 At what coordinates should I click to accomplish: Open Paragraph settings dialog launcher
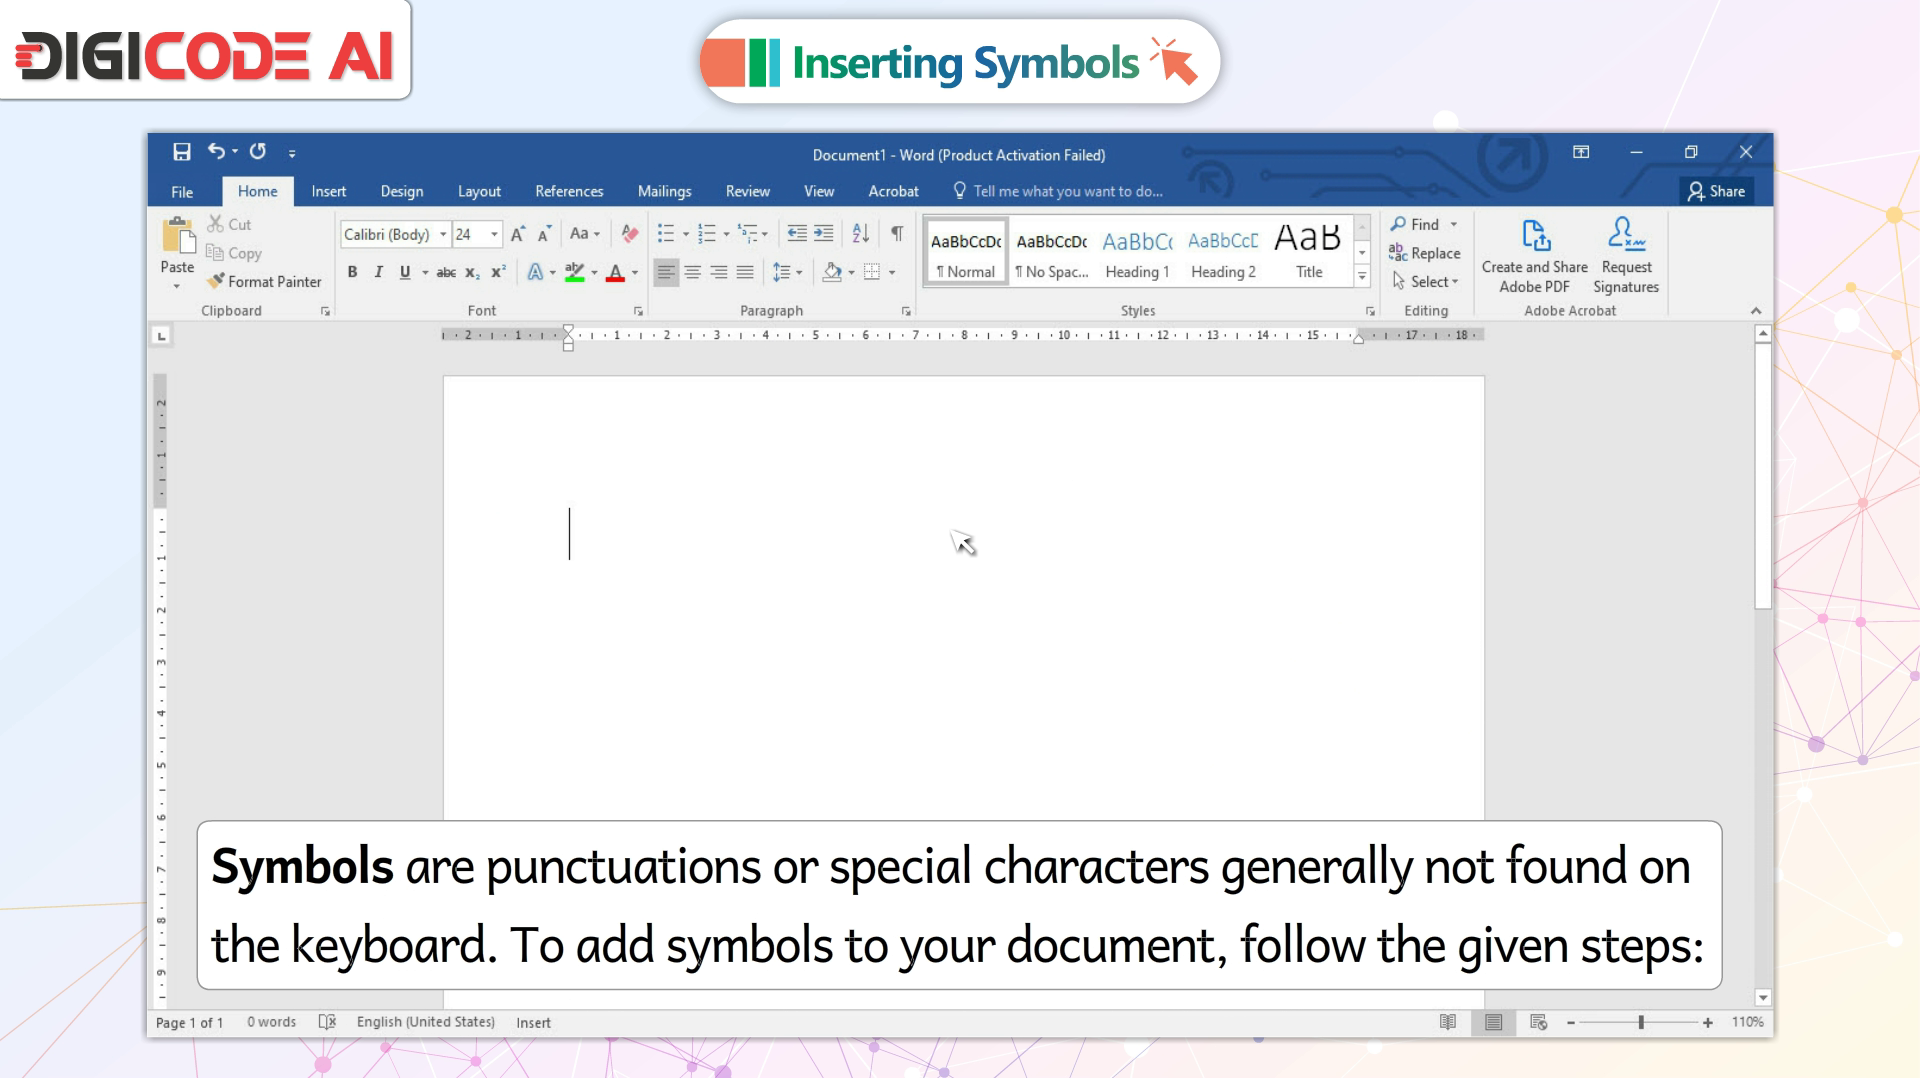point(906,311)
